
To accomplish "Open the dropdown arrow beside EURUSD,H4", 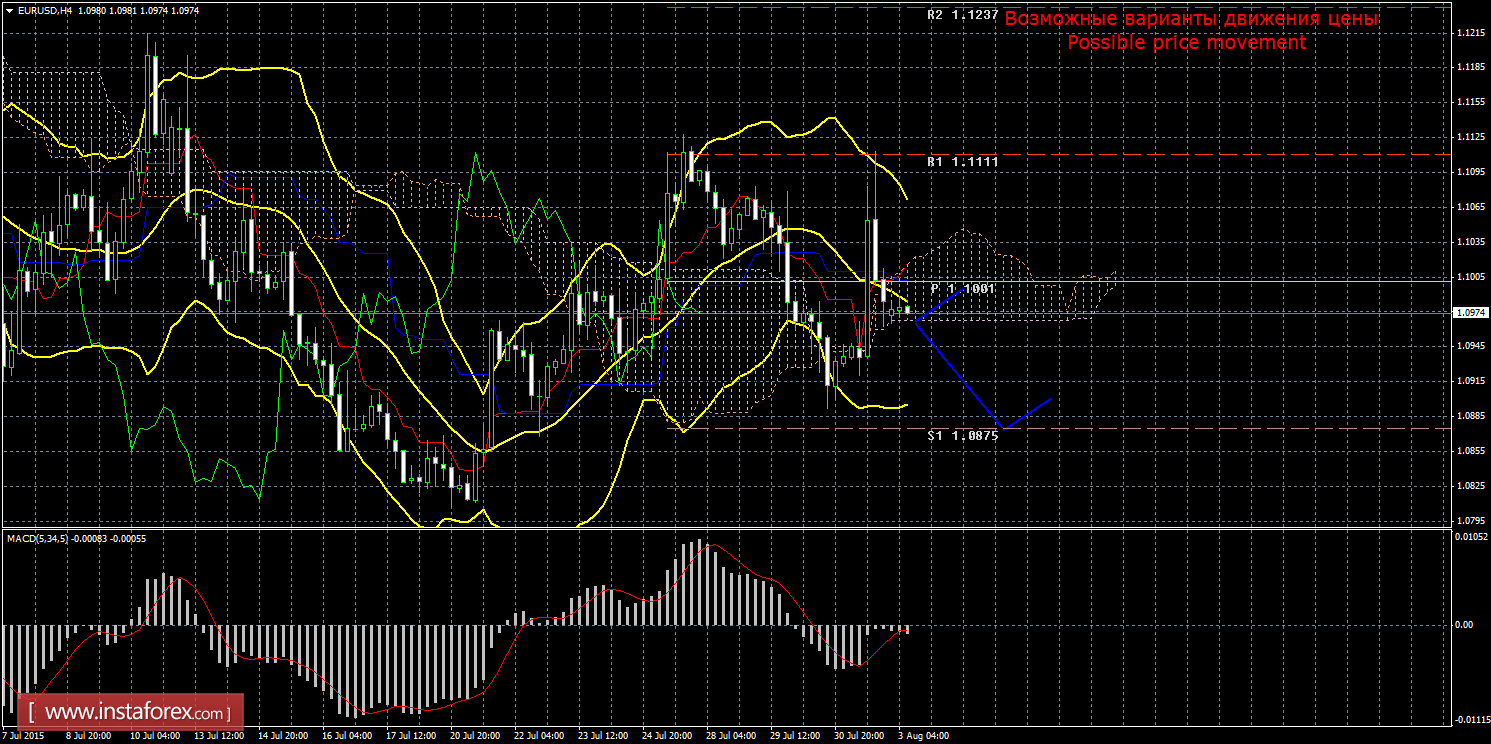I will (x=8, y=10).
